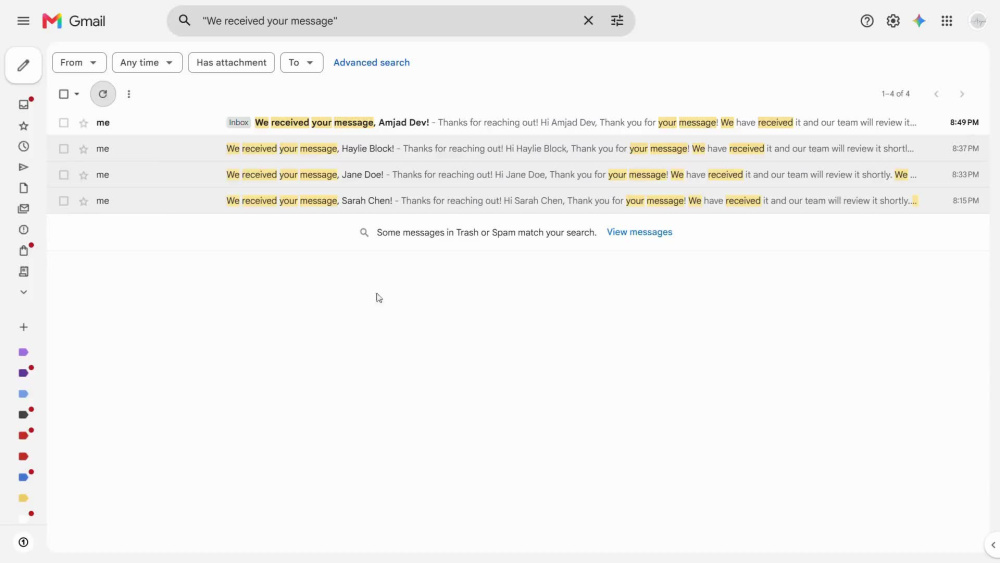This screenshot has height=563, width=1000.
Task: Open Advanced search link
Action: tap(371, 62)
